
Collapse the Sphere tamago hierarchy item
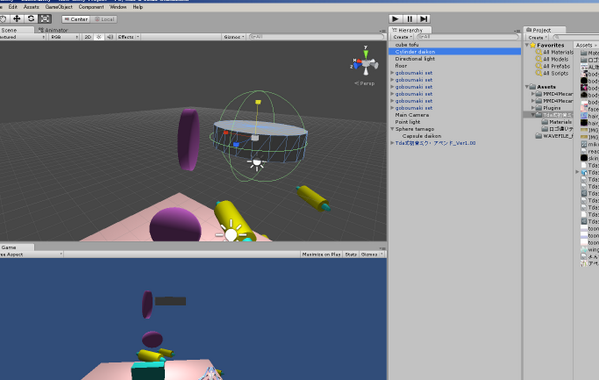click(x=392, y=129)
